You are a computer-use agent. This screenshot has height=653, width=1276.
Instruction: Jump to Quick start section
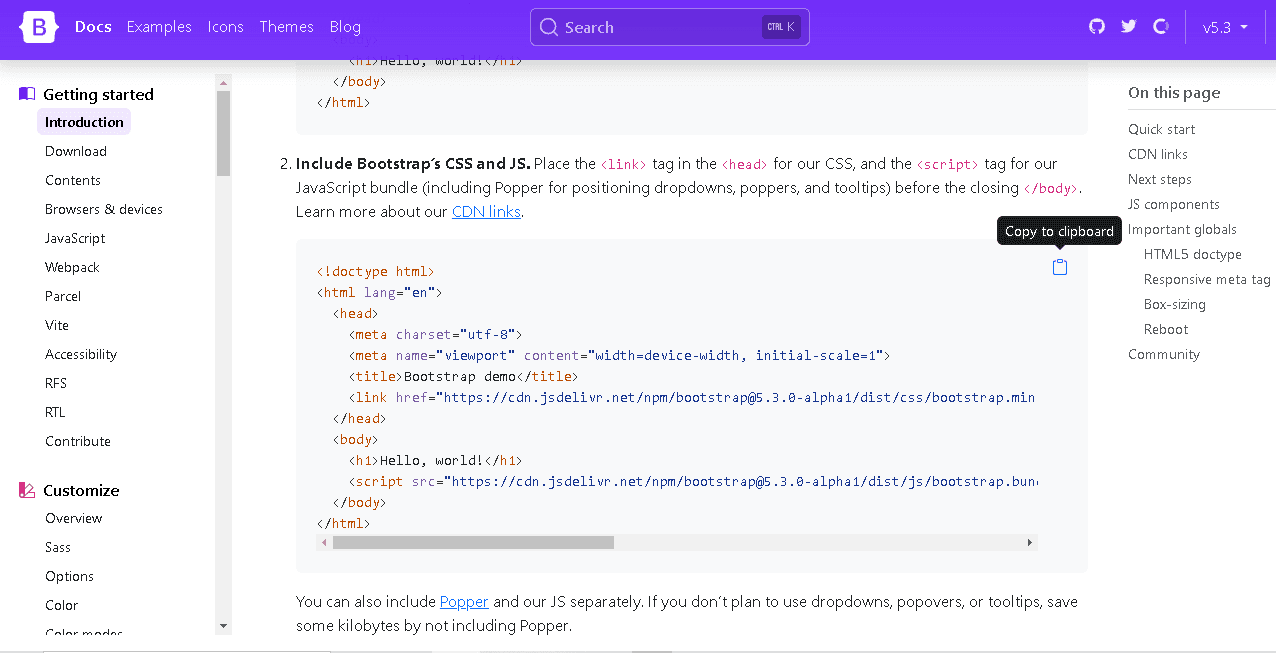click(1161, 129)
